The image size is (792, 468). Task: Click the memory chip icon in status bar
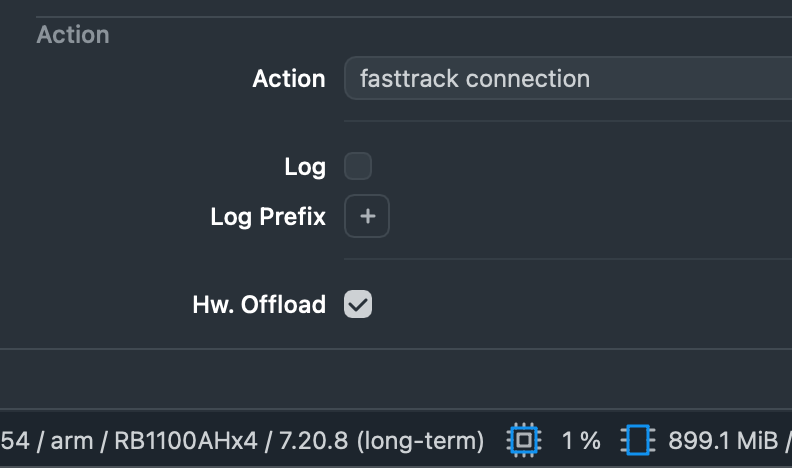pos(637,440)
